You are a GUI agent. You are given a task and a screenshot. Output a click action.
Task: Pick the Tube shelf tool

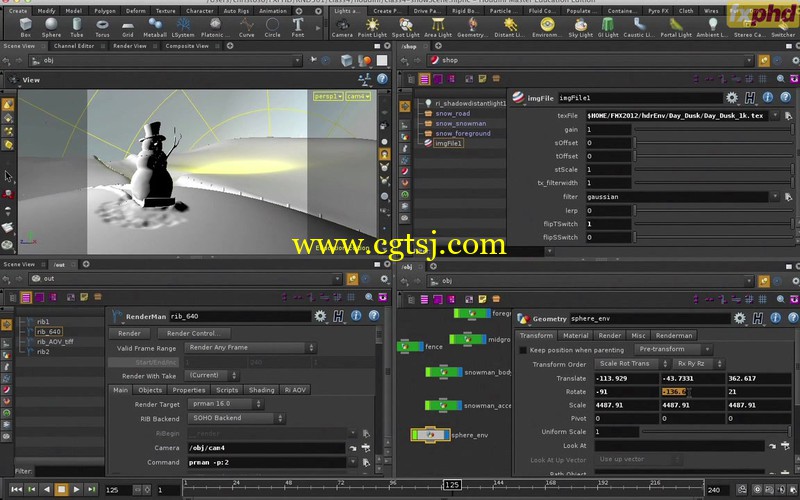click(77, 27)
